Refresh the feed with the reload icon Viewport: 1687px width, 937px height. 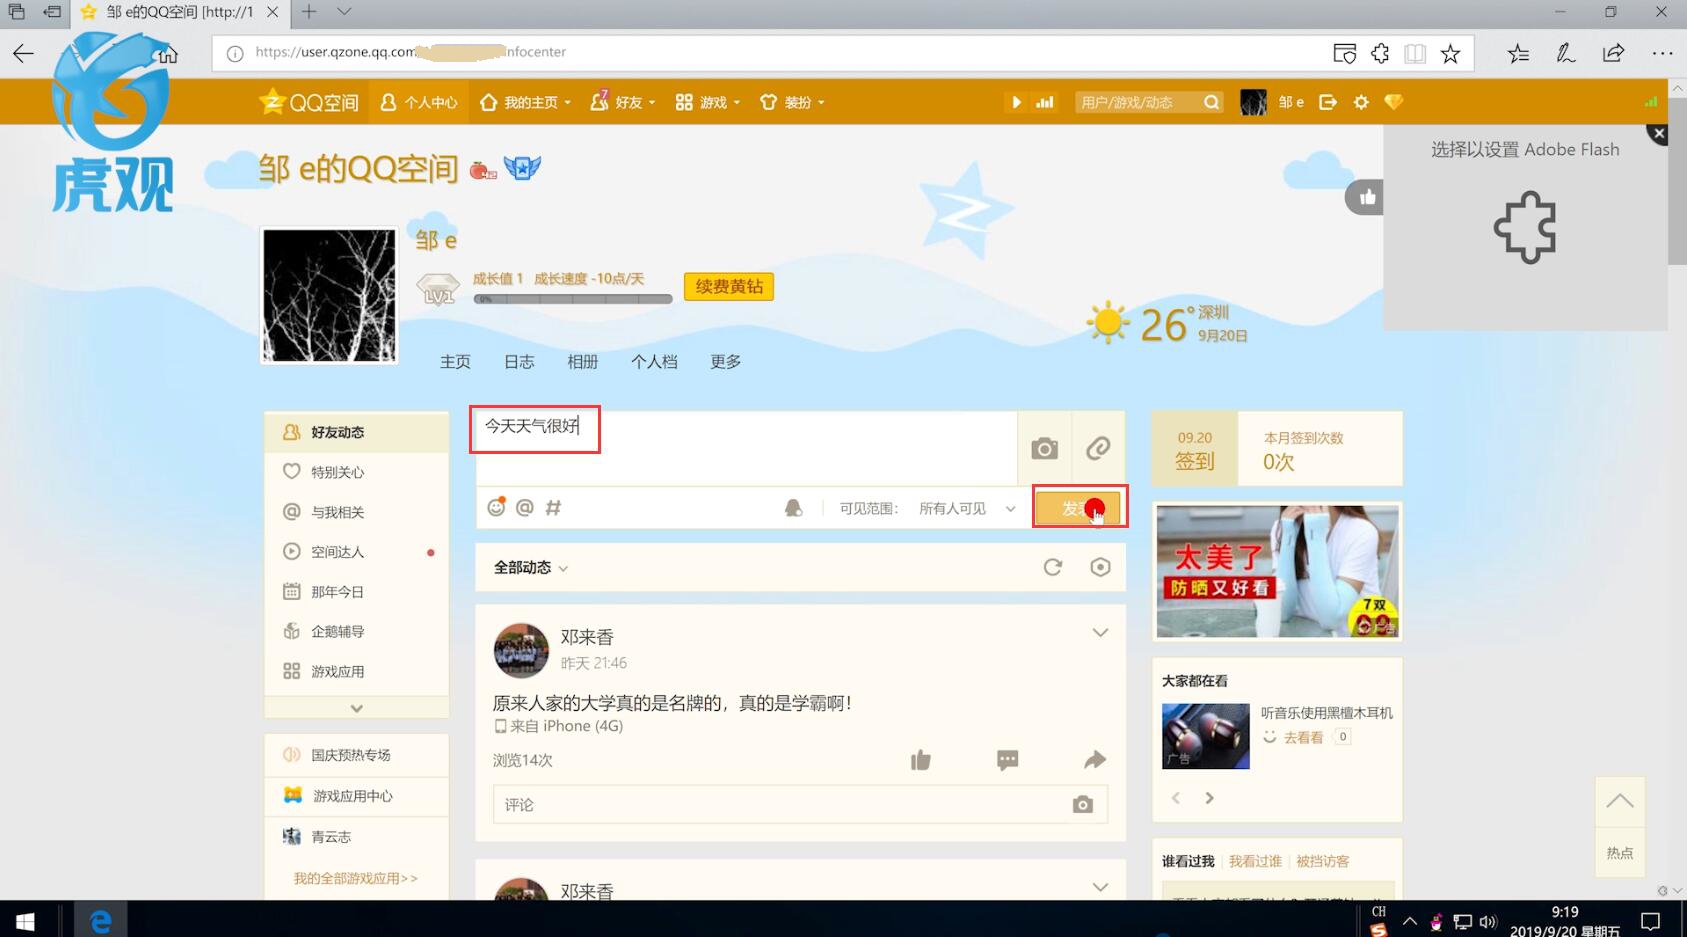[1052, 567]
